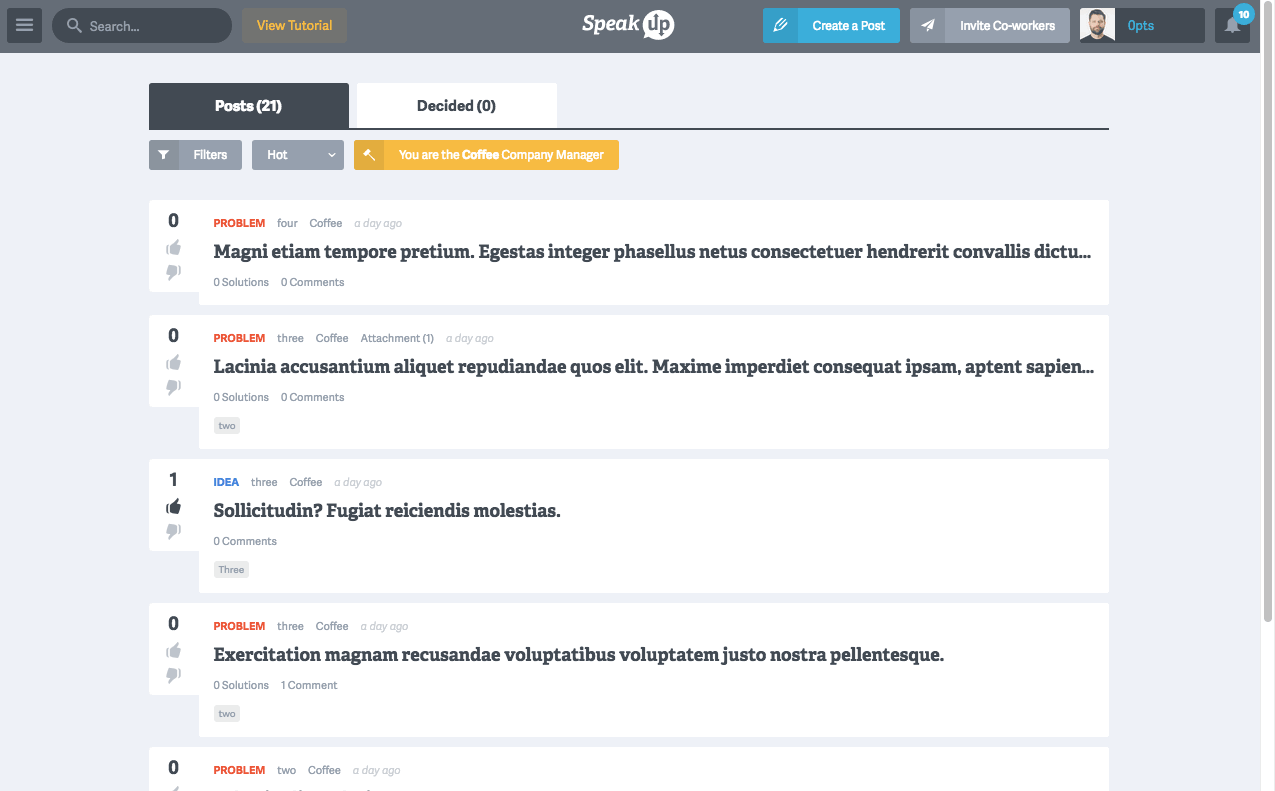Viewport: 1275px width, 791px height.
Task: Downvote the Magni etiam tempore post
Action: [173, 271]
